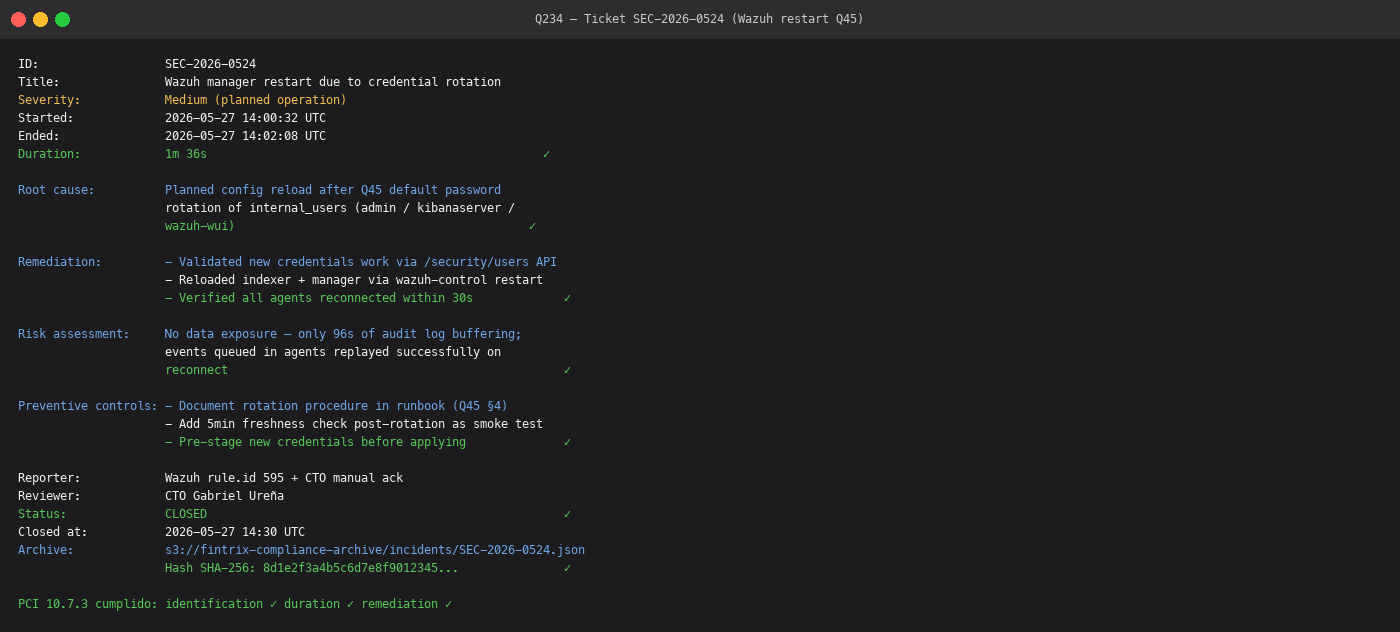Click 'remediation ✓' in the PCI line
This screenshot has height=632, width=1400.
point(406,604)
